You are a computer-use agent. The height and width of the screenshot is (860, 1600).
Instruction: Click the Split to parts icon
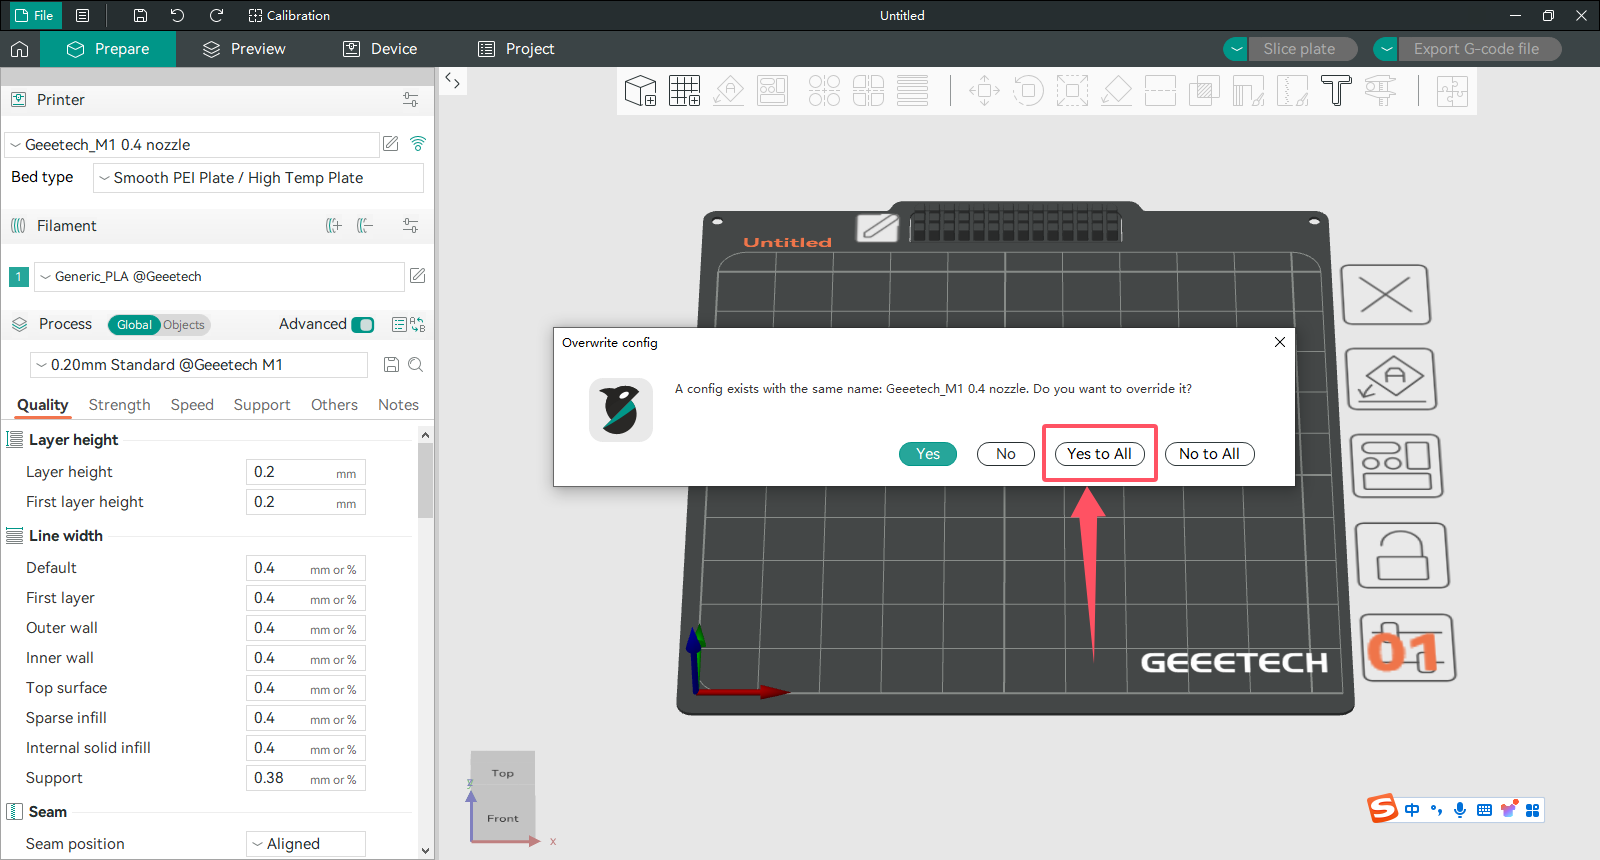[868, 91]
